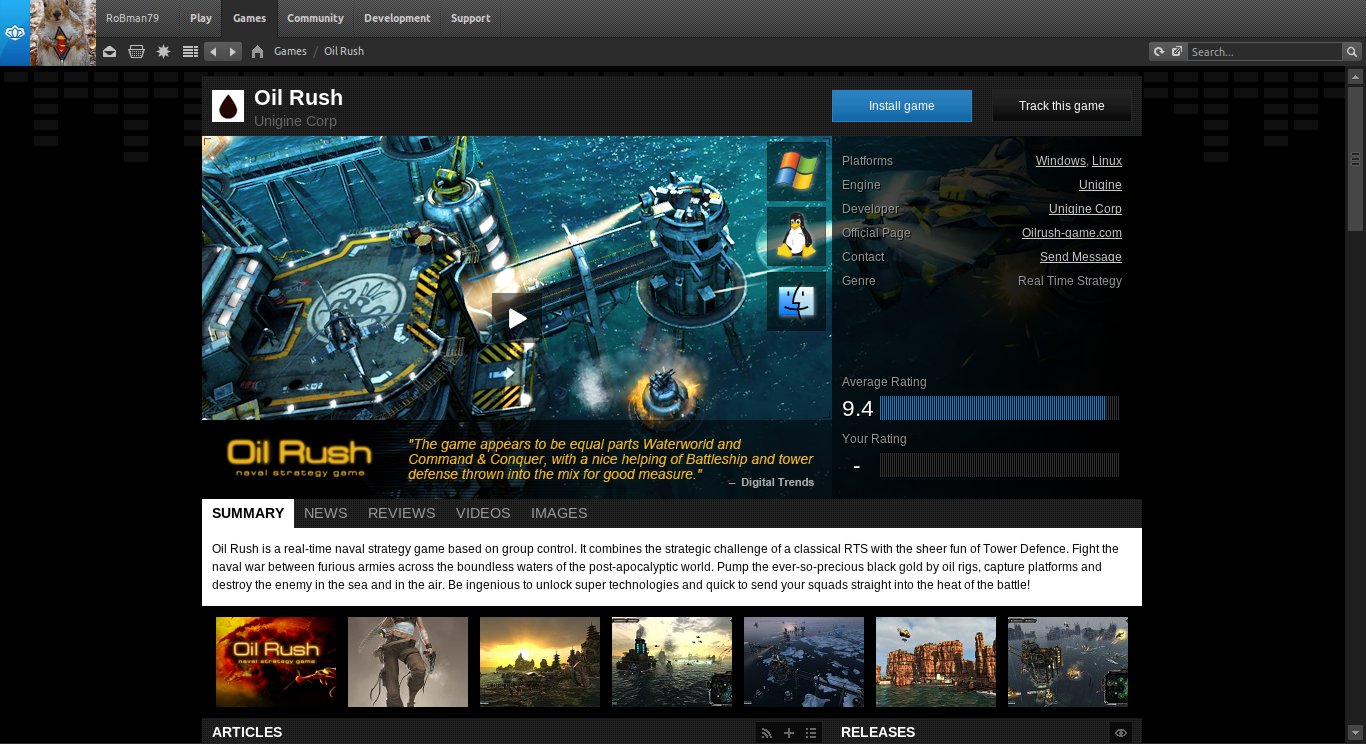Open the Community tab
The image size is (1366, 744).
(315, 18)
